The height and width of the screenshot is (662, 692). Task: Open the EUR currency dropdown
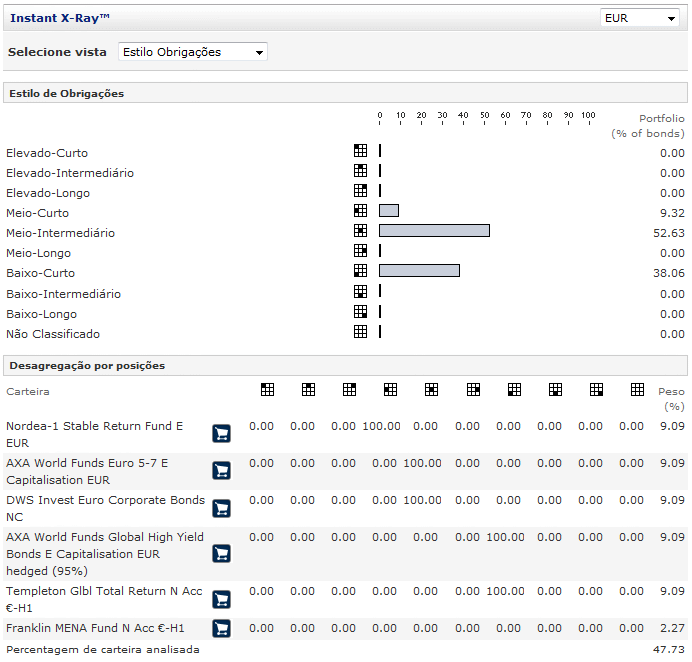[x=639, y=18]
